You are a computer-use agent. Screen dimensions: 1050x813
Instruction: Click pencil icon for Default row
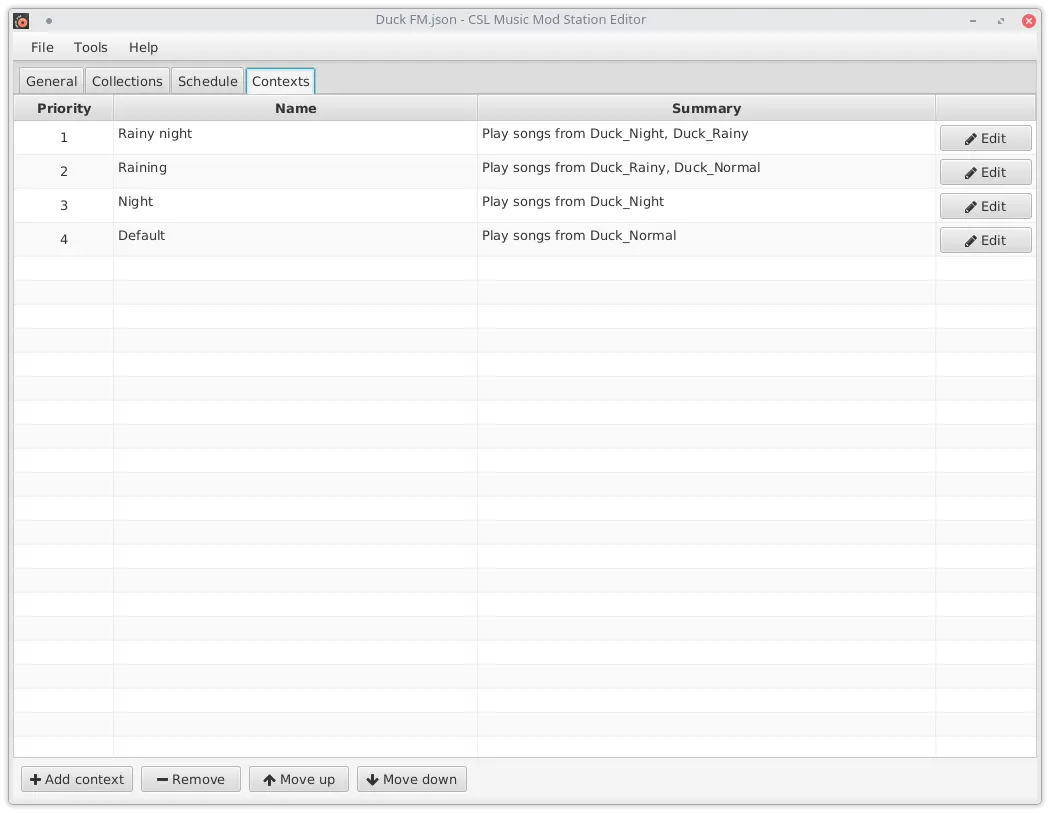[x=970, y=241]
